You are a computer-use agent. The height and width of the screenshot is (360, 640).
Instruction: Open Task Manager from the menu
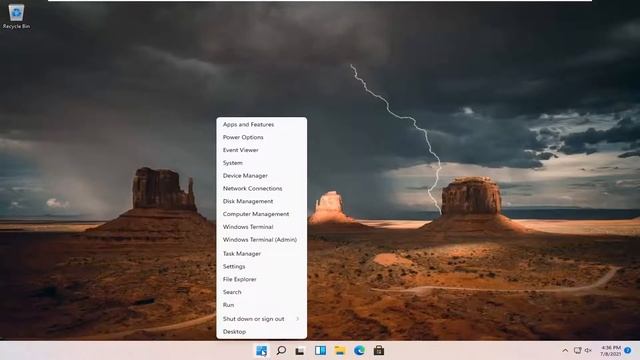[x=262, y=253]
